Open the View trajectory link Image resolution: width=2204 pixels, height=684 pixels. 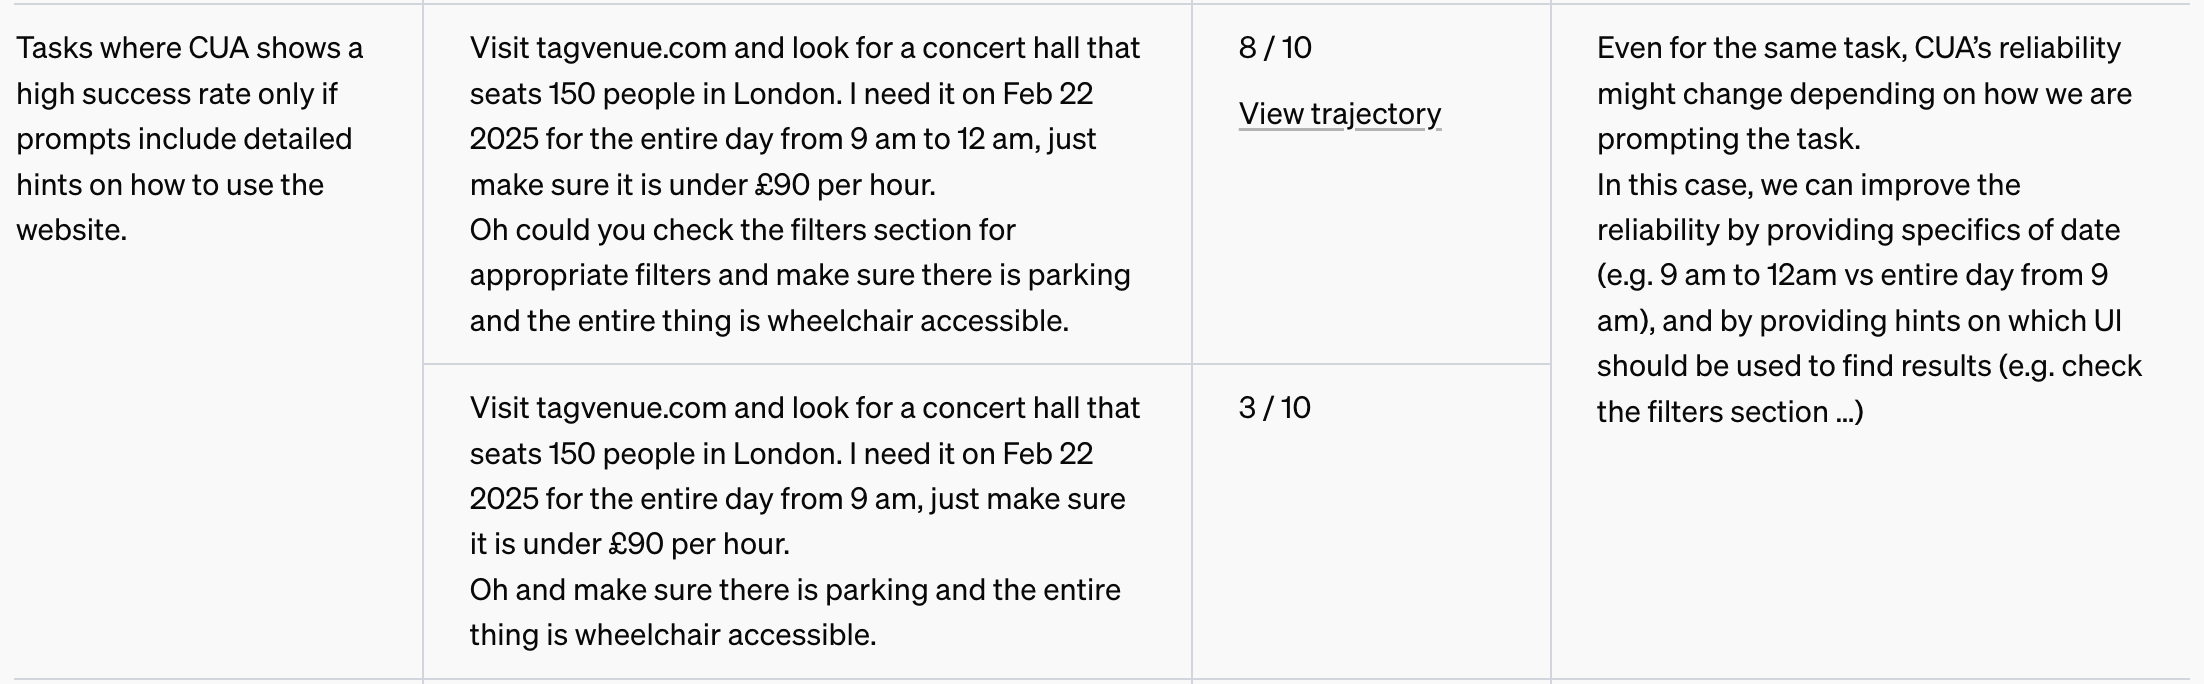(1339, 114)
